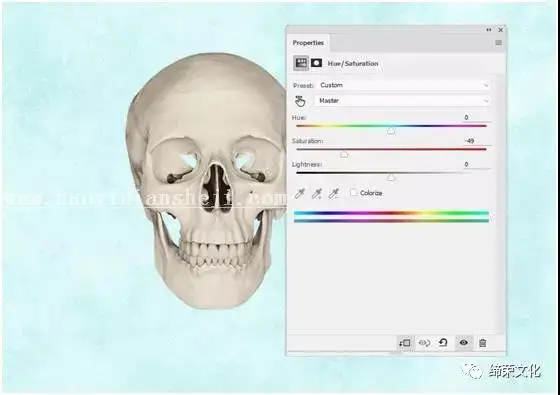Screen dimensions: 560x395
Task: View the previous state icon
Action: point(424,343)
